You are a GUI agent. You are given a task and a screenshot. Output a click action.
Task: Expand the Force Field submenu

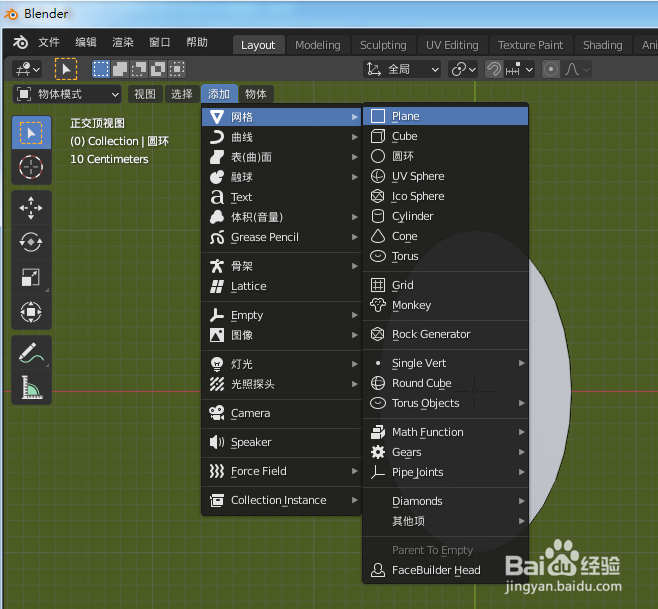(x=282, y=471)
